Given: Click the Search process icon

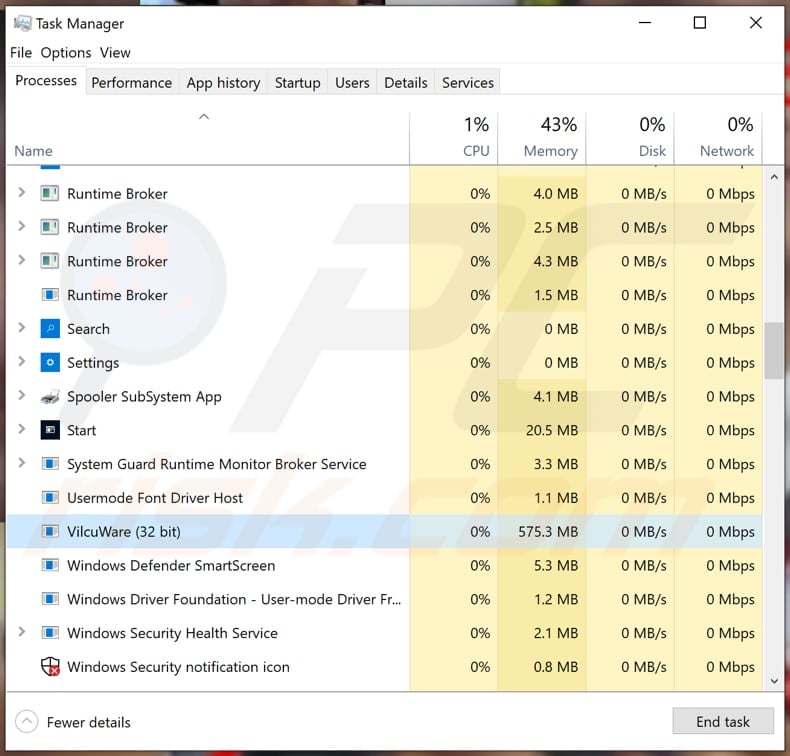Looking at the screenshot, I should (x=50, y=329).
